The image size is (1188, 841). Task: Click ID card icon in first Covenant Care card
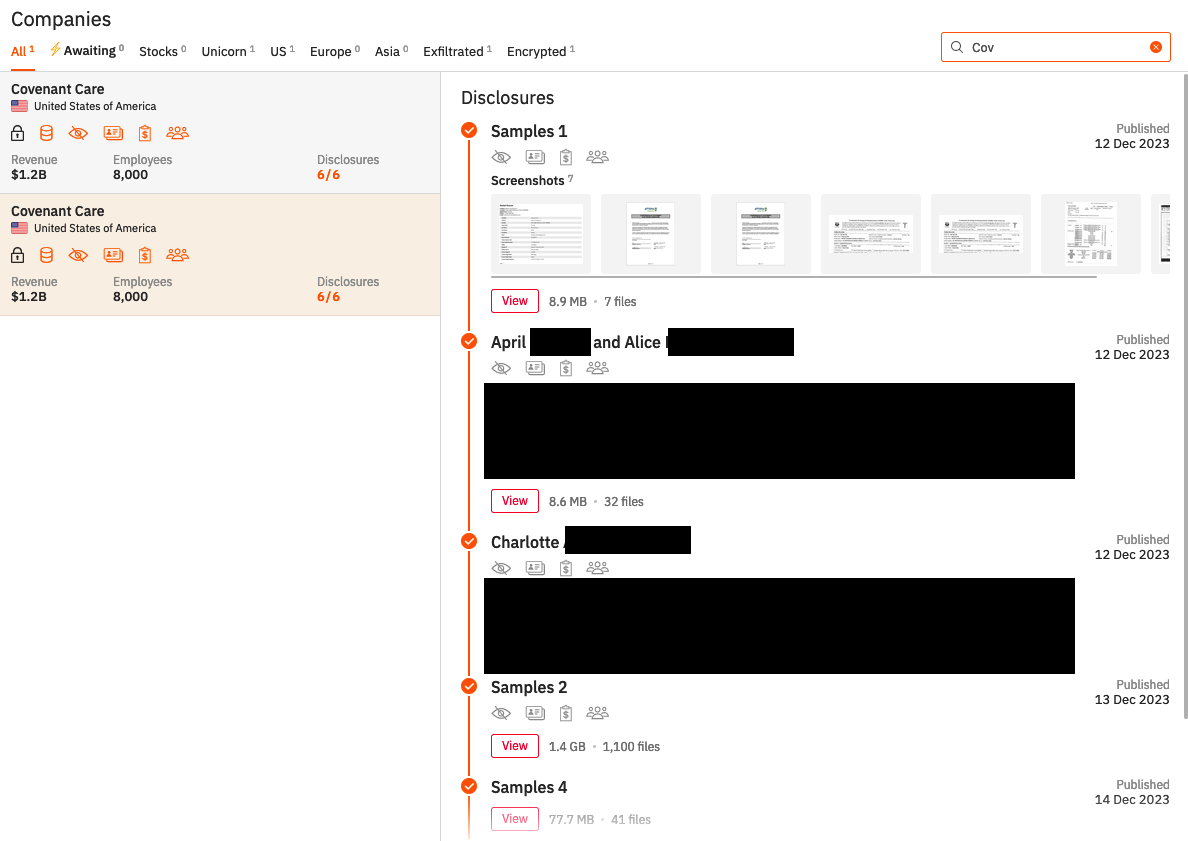pos(114,133)
